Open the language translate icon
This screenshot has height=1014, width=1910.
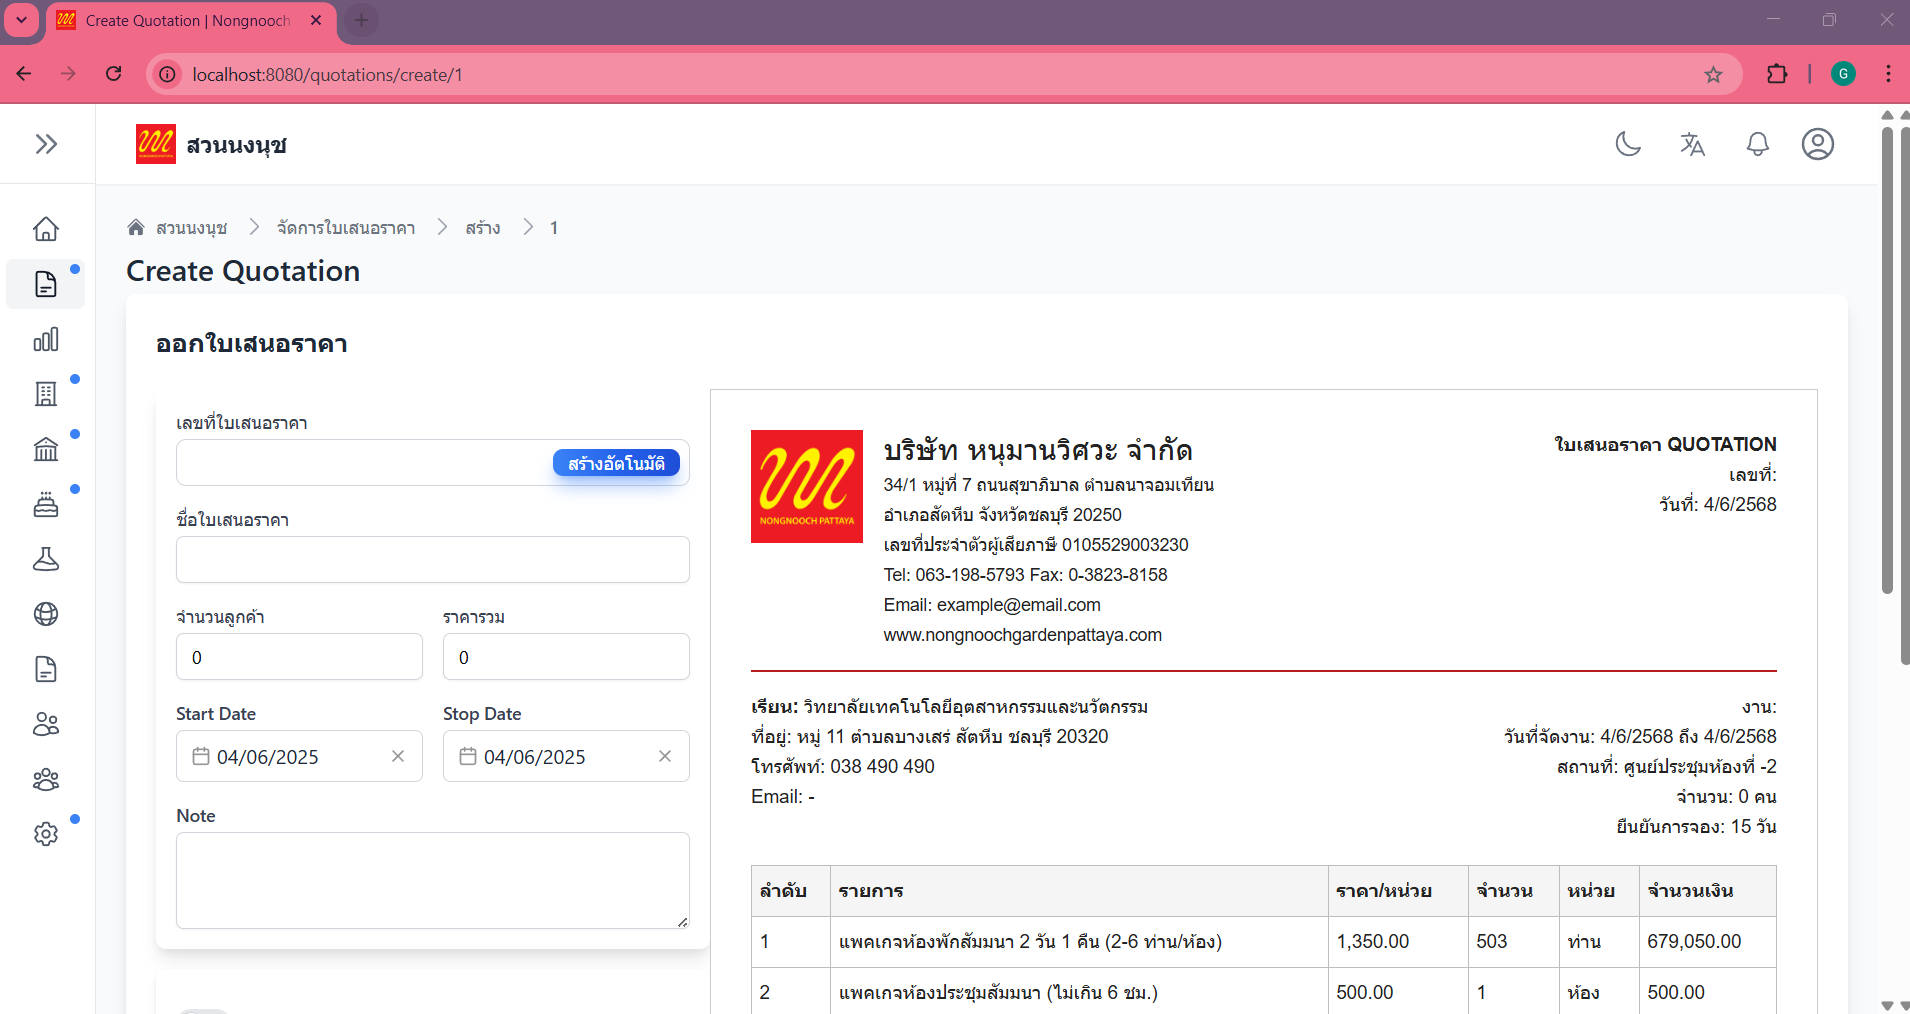1692,144
